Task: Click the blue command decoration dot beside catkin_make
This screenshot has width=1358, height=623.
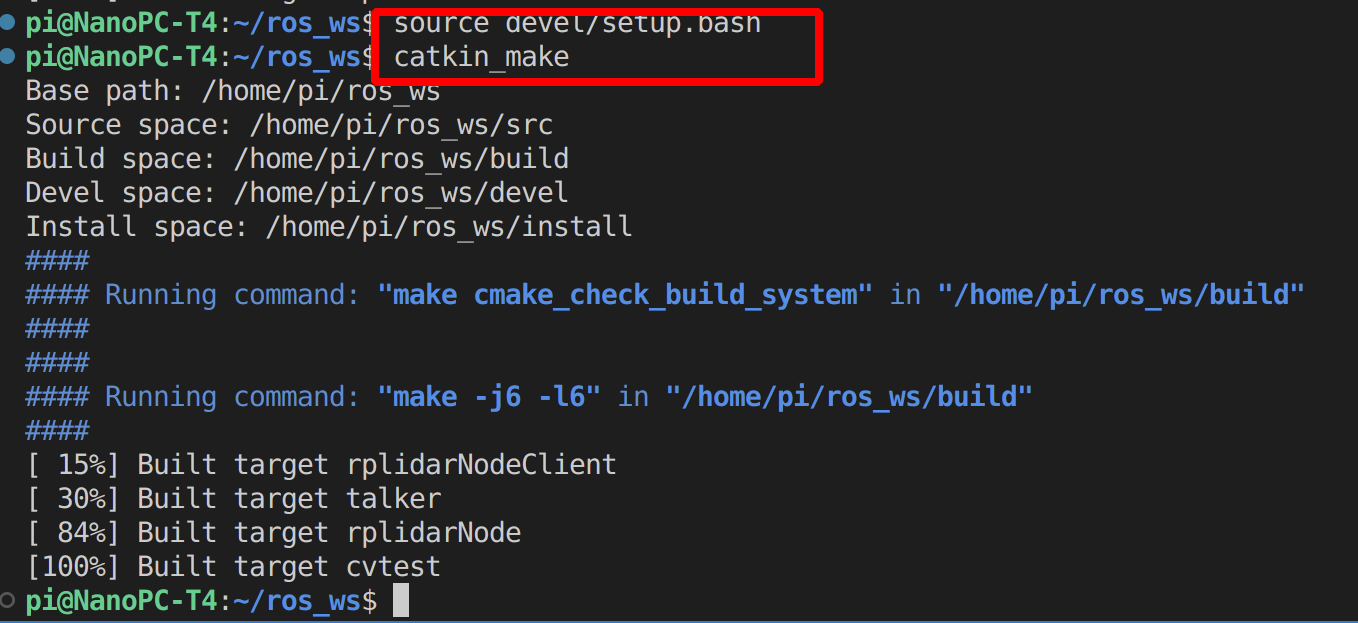Action: pyautogui.click(x=9, y=57)
